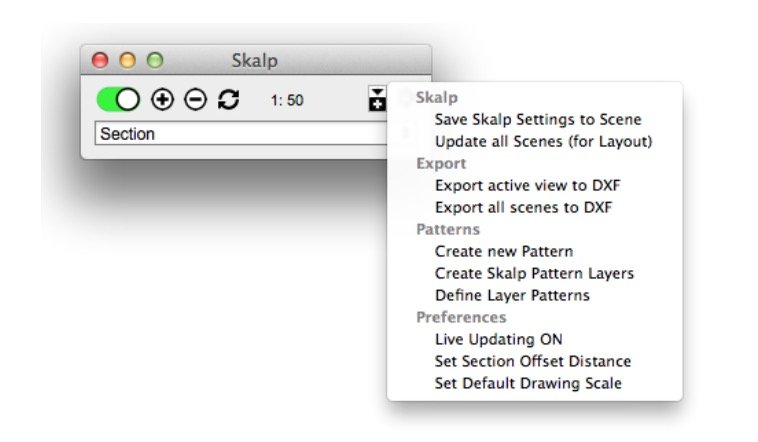Screen dimensions: 758x442
Task: Click the 1:50 drawing scale value
Action: coord(287,101)
